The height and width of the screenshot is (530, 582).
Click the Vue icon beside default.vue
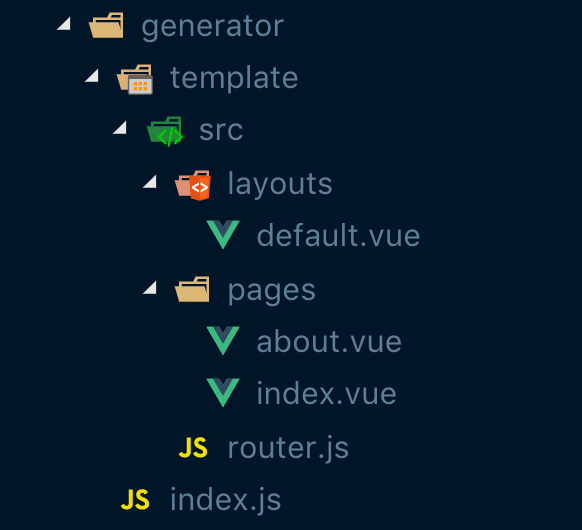point(223,235)
